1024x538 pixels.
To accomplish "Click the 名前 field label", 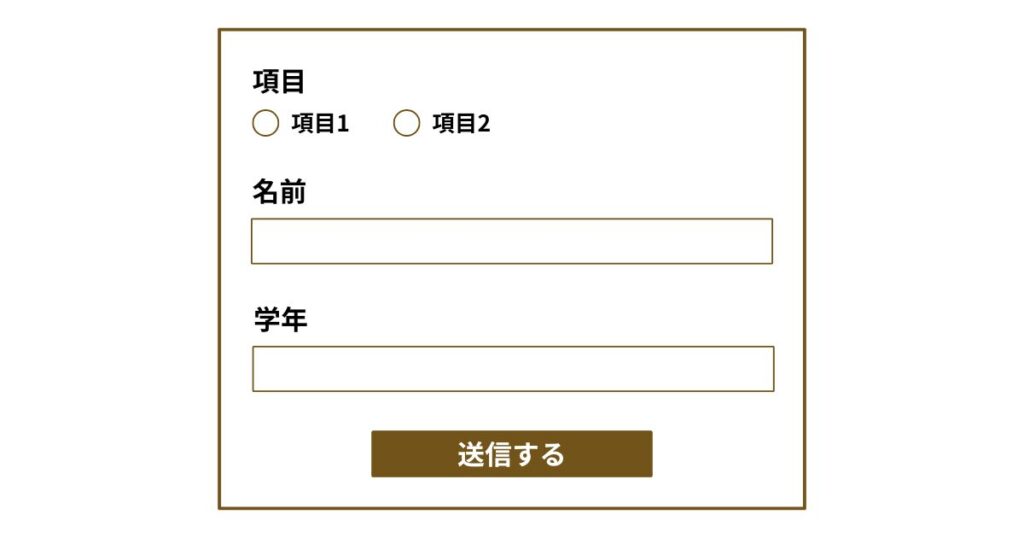I will pyautogui.click(x=279, y=192).
